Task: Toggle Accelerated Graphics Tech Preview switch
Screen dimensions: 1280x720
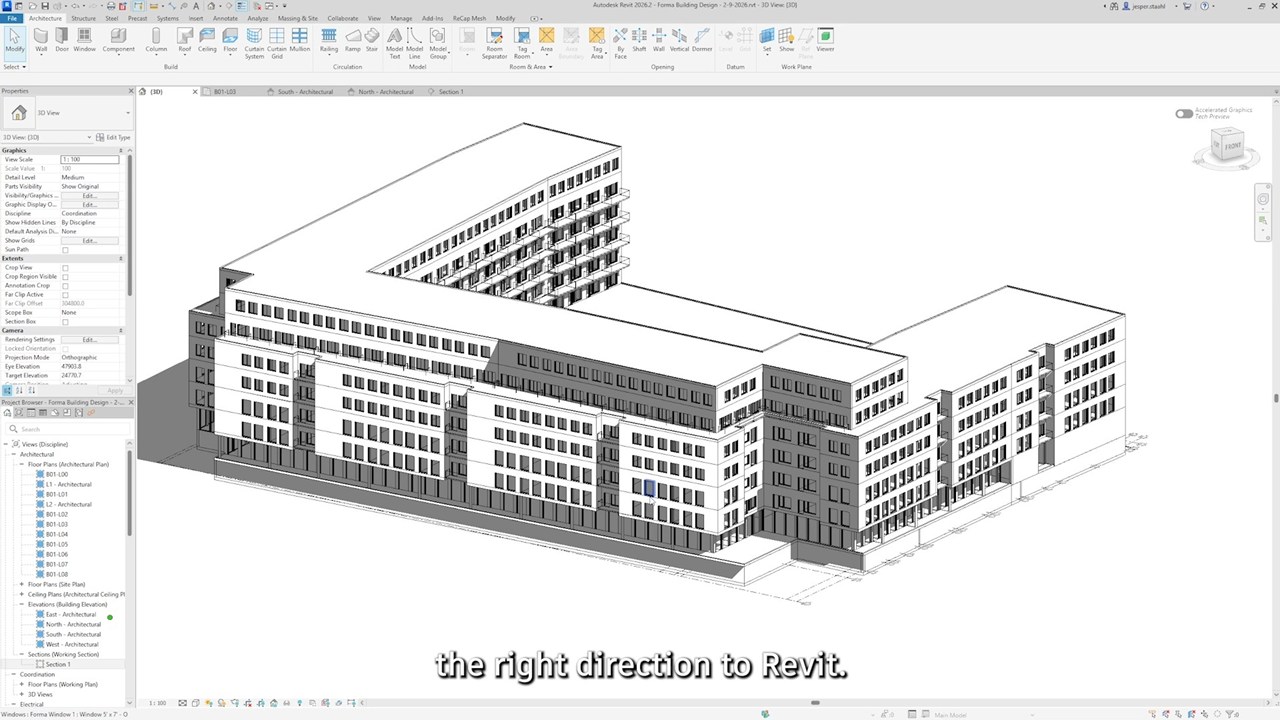Action: (x=1184, y=113)
